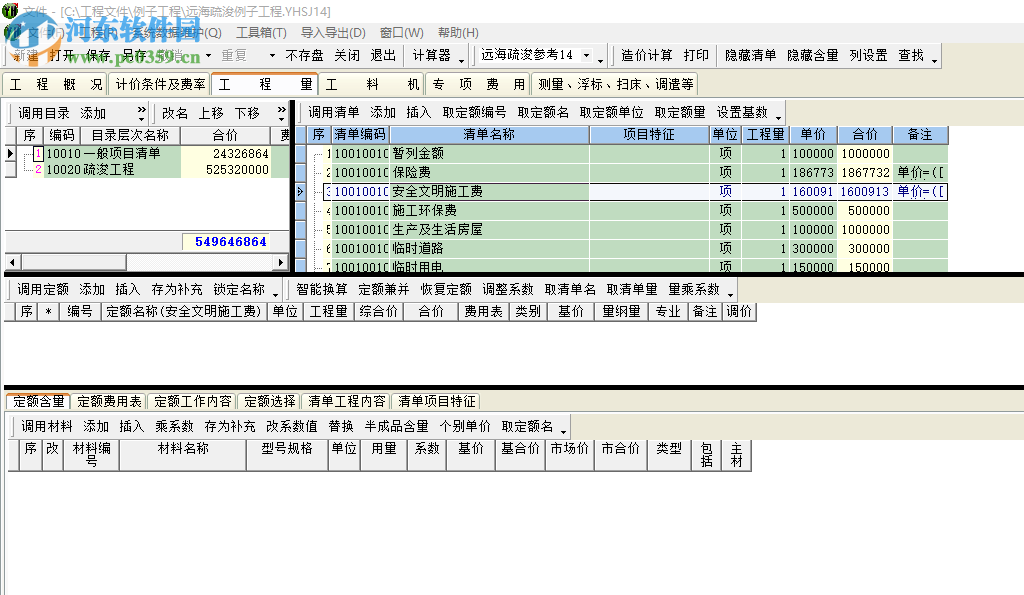Click the right arrow of the directory horizontal scrollbar
This screenshot has width=1024, height=595.
(x=281, y=263)
